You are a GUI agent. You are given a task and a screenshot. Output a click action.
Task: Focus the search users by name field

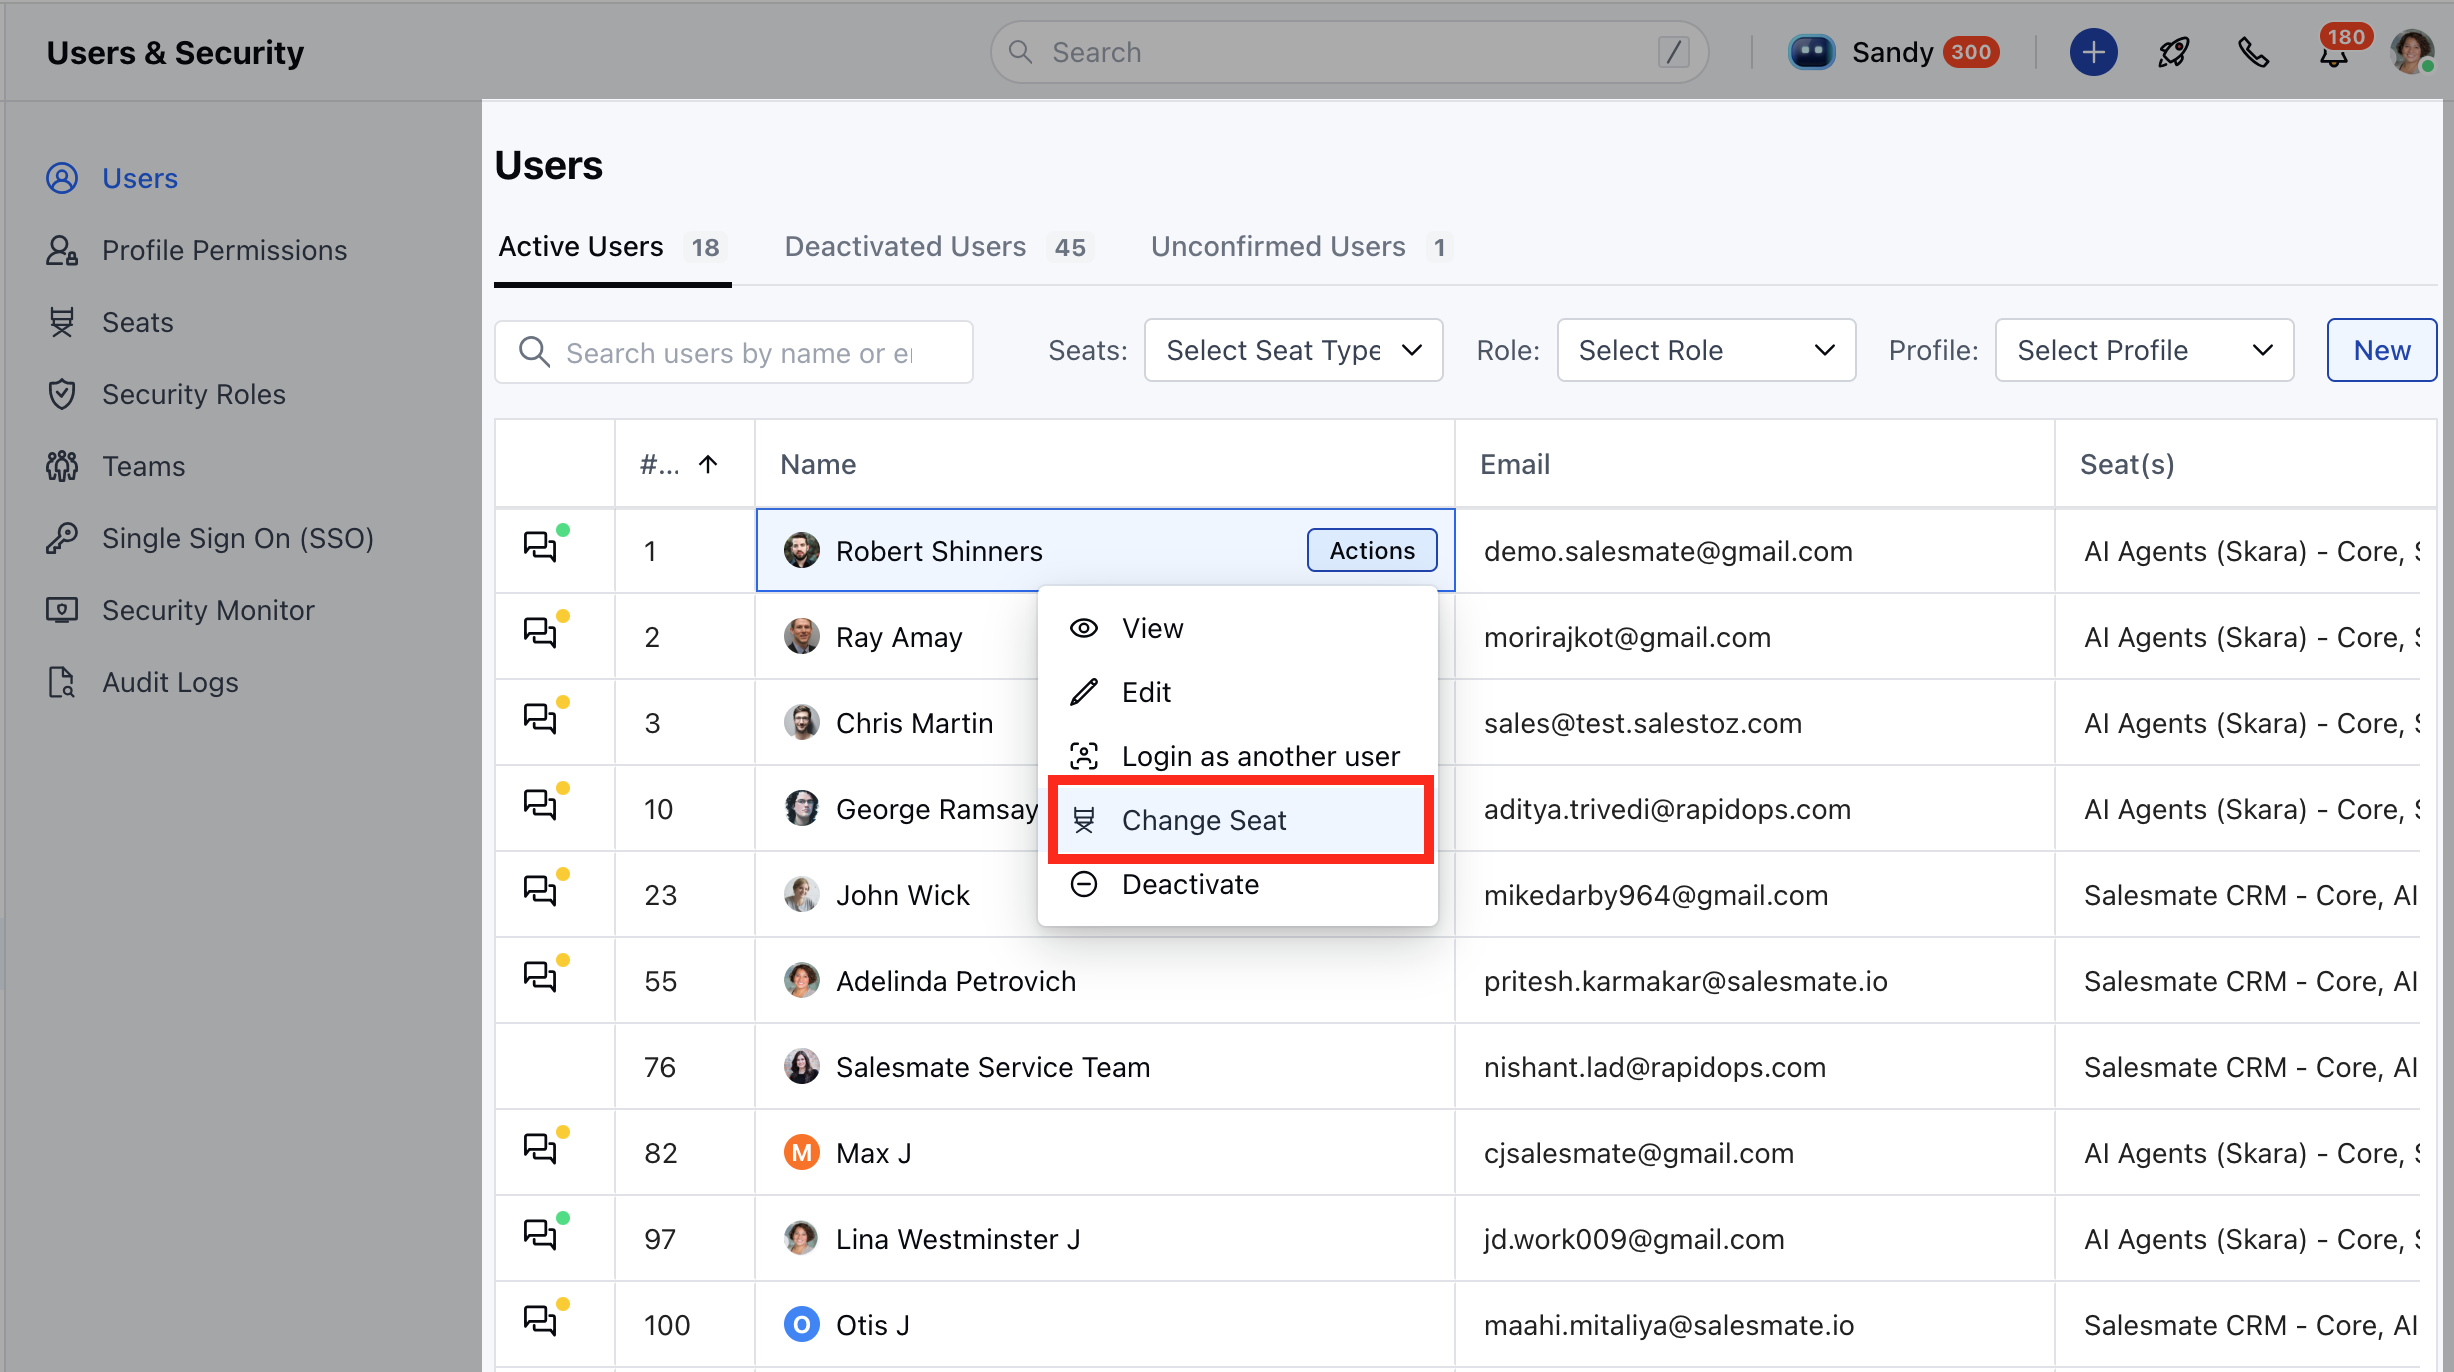(x=738, y=353)
